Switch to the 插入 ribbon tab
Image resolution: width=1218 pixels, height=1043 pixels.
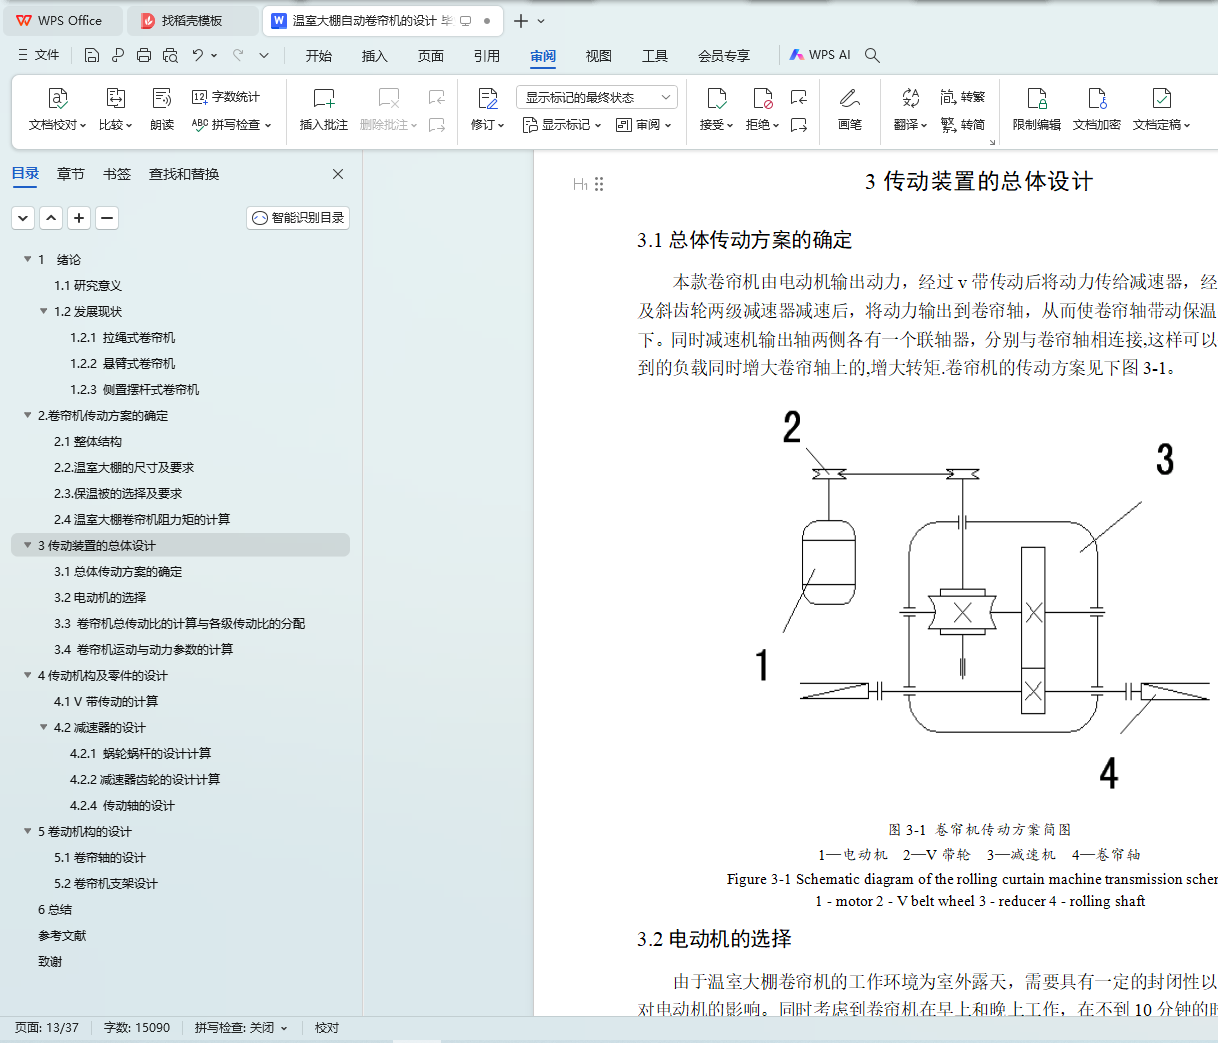(x=375, y=56)
